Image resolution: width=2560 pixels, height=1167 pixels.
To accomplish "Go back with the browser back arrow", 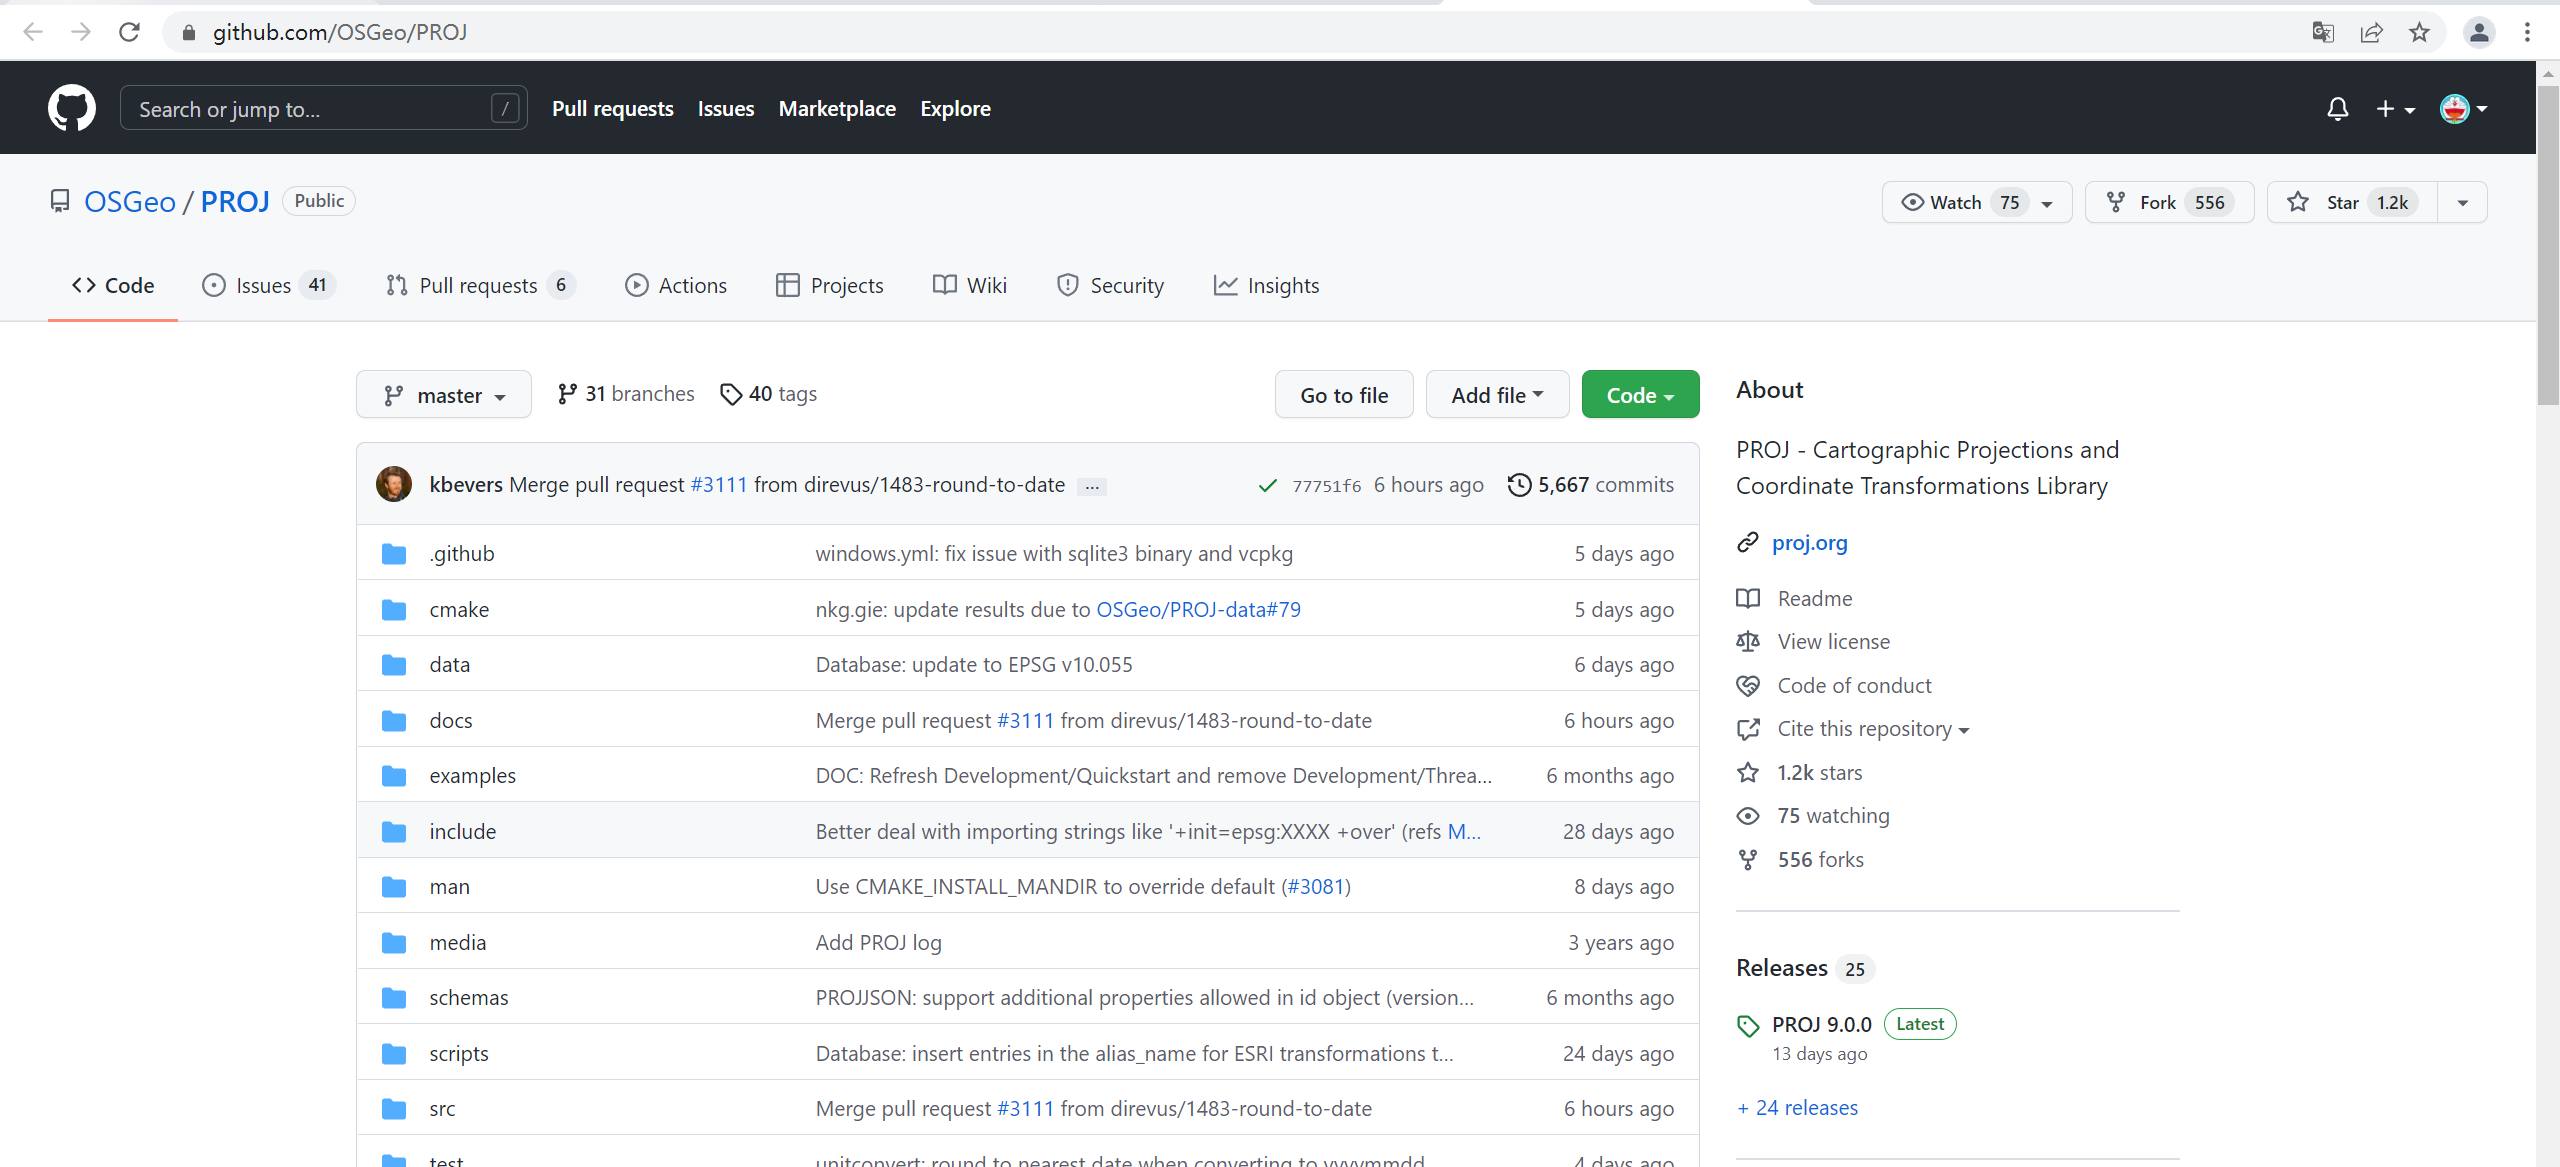I will 33,32.
